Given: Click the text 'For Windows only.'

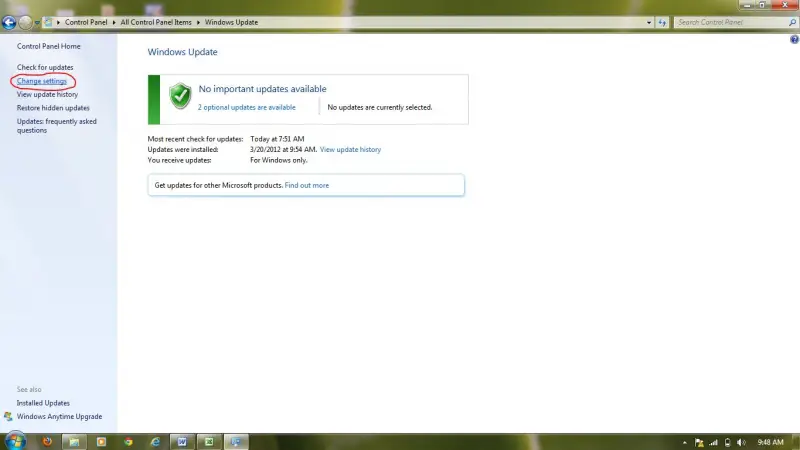Looking at the screenshot, I should pyautogui.click(x=279, y=160).
